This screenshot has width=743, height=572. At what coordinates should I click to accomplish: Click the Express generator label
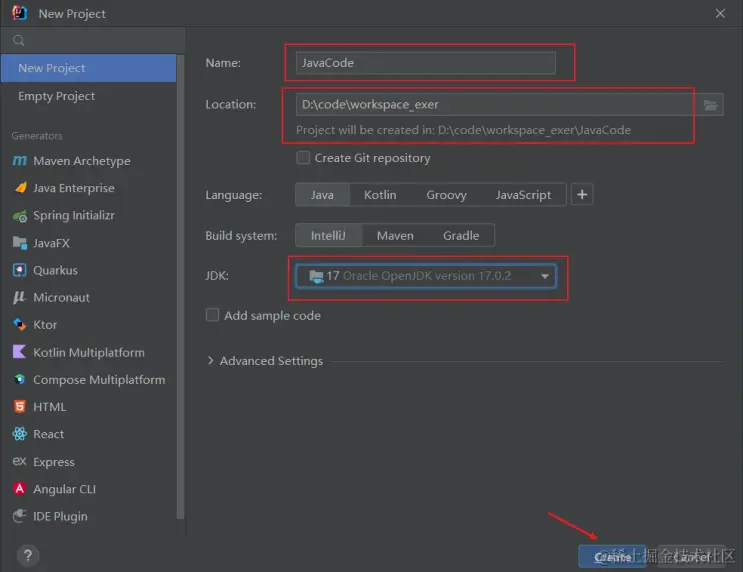click(54, 462)
